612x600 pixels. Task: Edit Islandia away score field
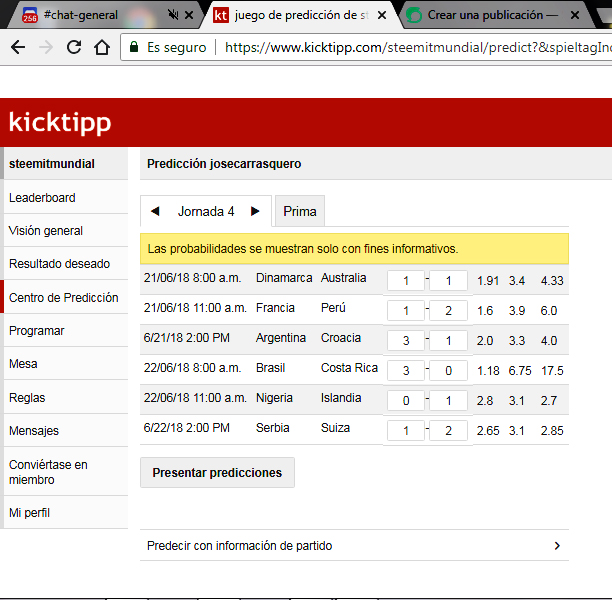(x=448, y=401)
